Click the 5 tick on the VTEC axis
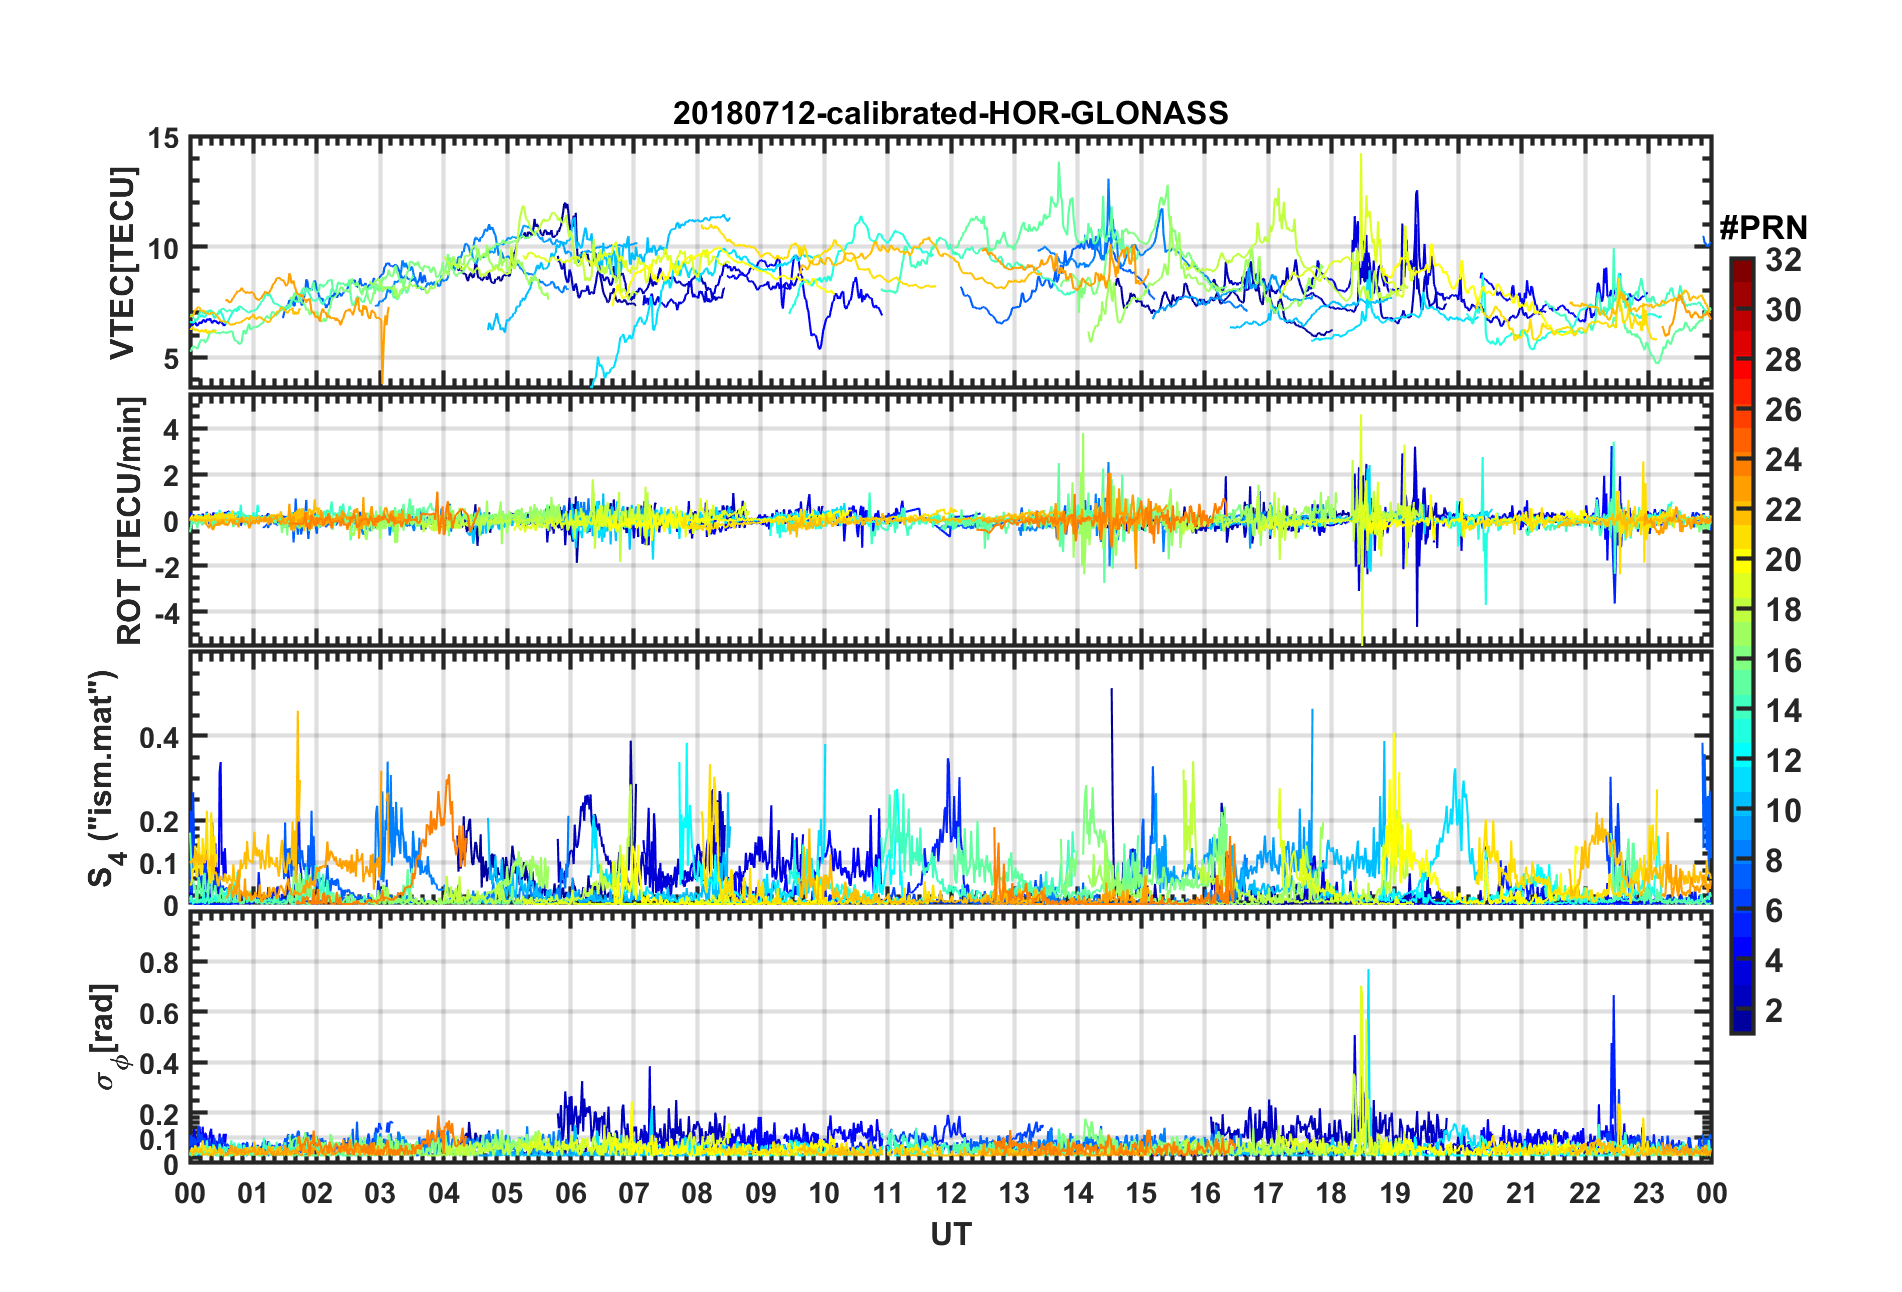 [172, 358]
